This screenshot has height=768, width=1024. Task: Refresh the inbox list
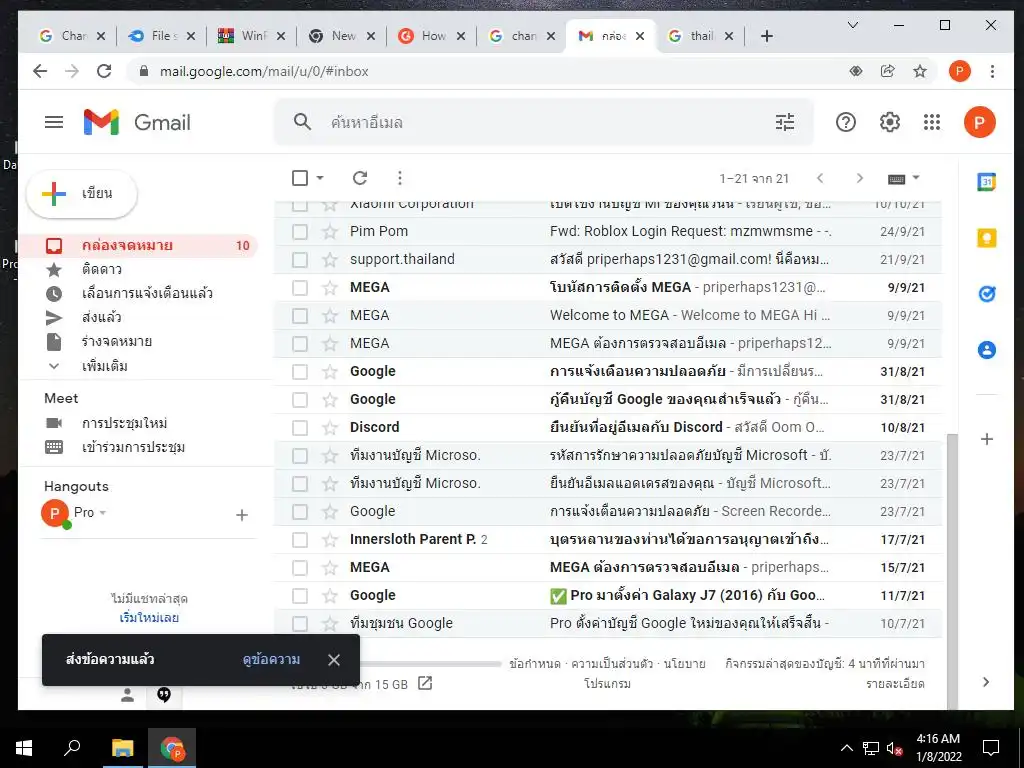(360, 178)
